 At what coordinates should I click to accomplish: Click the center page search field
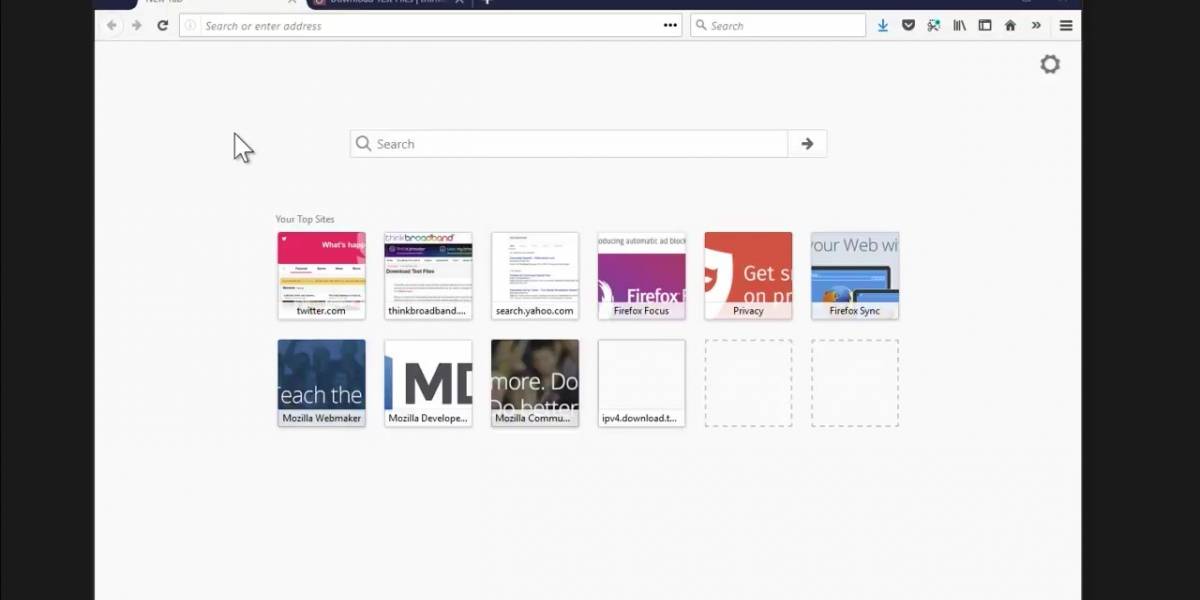(x=569, y=144)
